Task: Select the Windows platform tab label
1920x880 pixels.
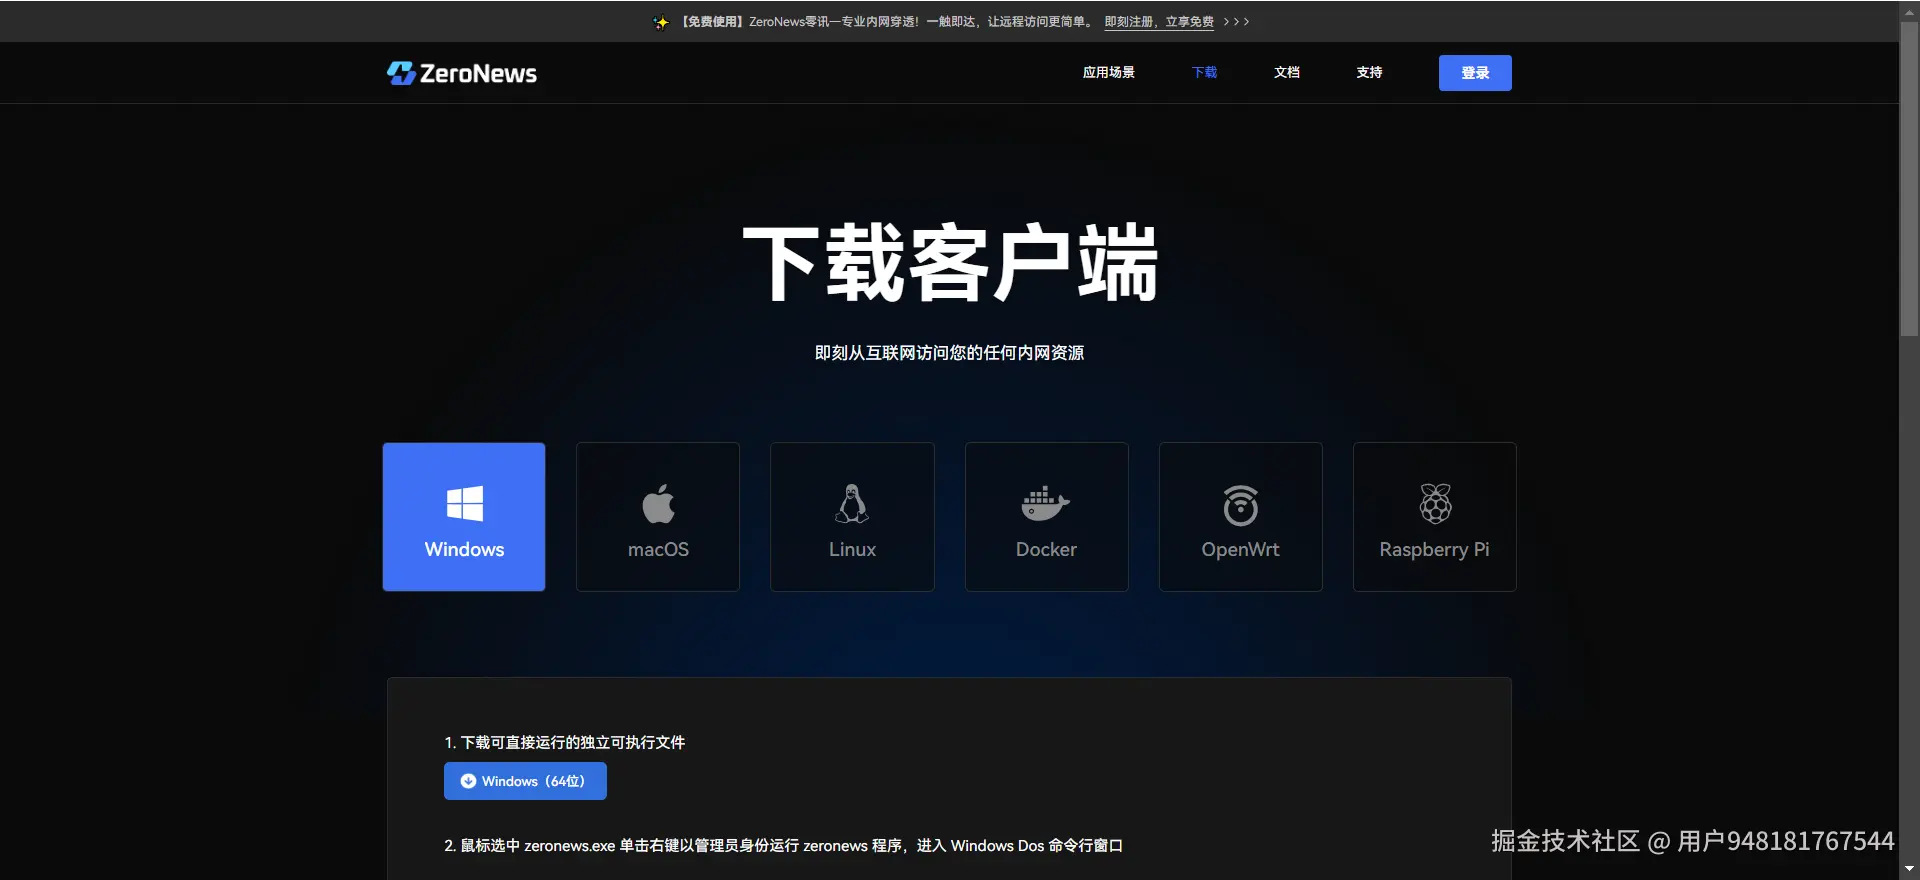Action: [464, 550]
